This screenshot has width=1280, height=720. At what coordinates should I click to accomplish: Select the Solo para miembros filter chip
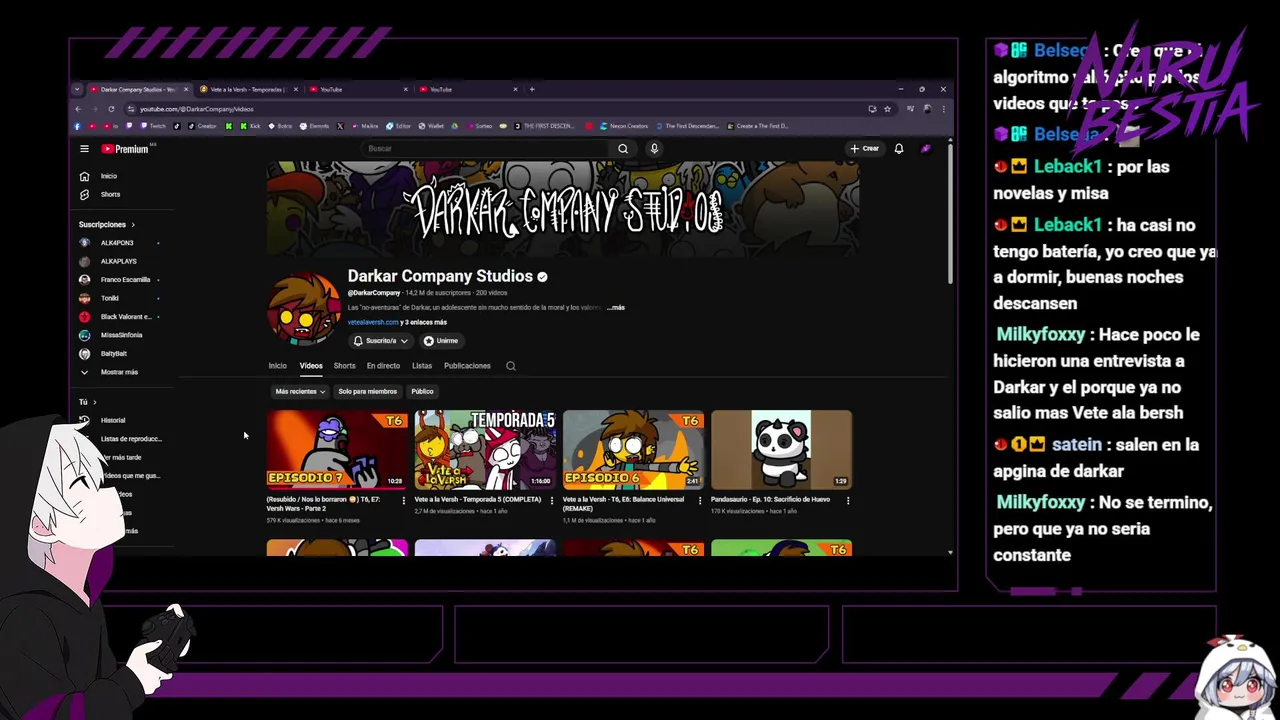click(x=367, y=392)
